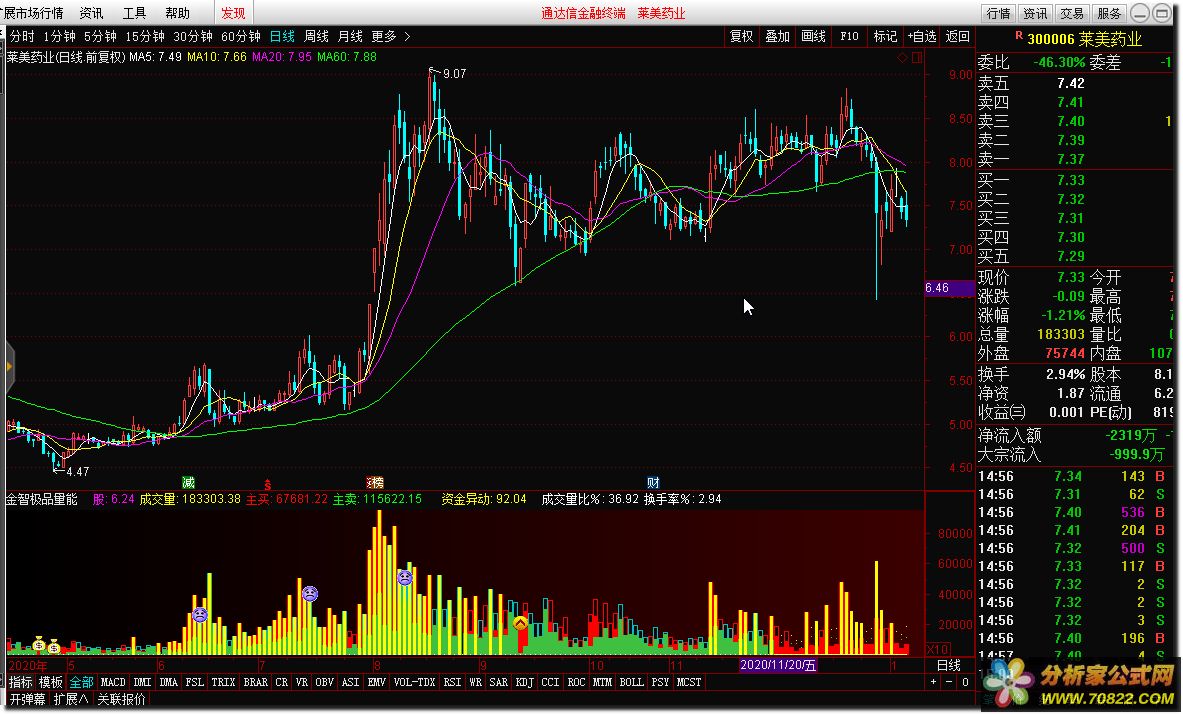Select the 60分钟 period
Image resolution: width=1183 pixels, height=714 pixels.
tap(241, 36)
